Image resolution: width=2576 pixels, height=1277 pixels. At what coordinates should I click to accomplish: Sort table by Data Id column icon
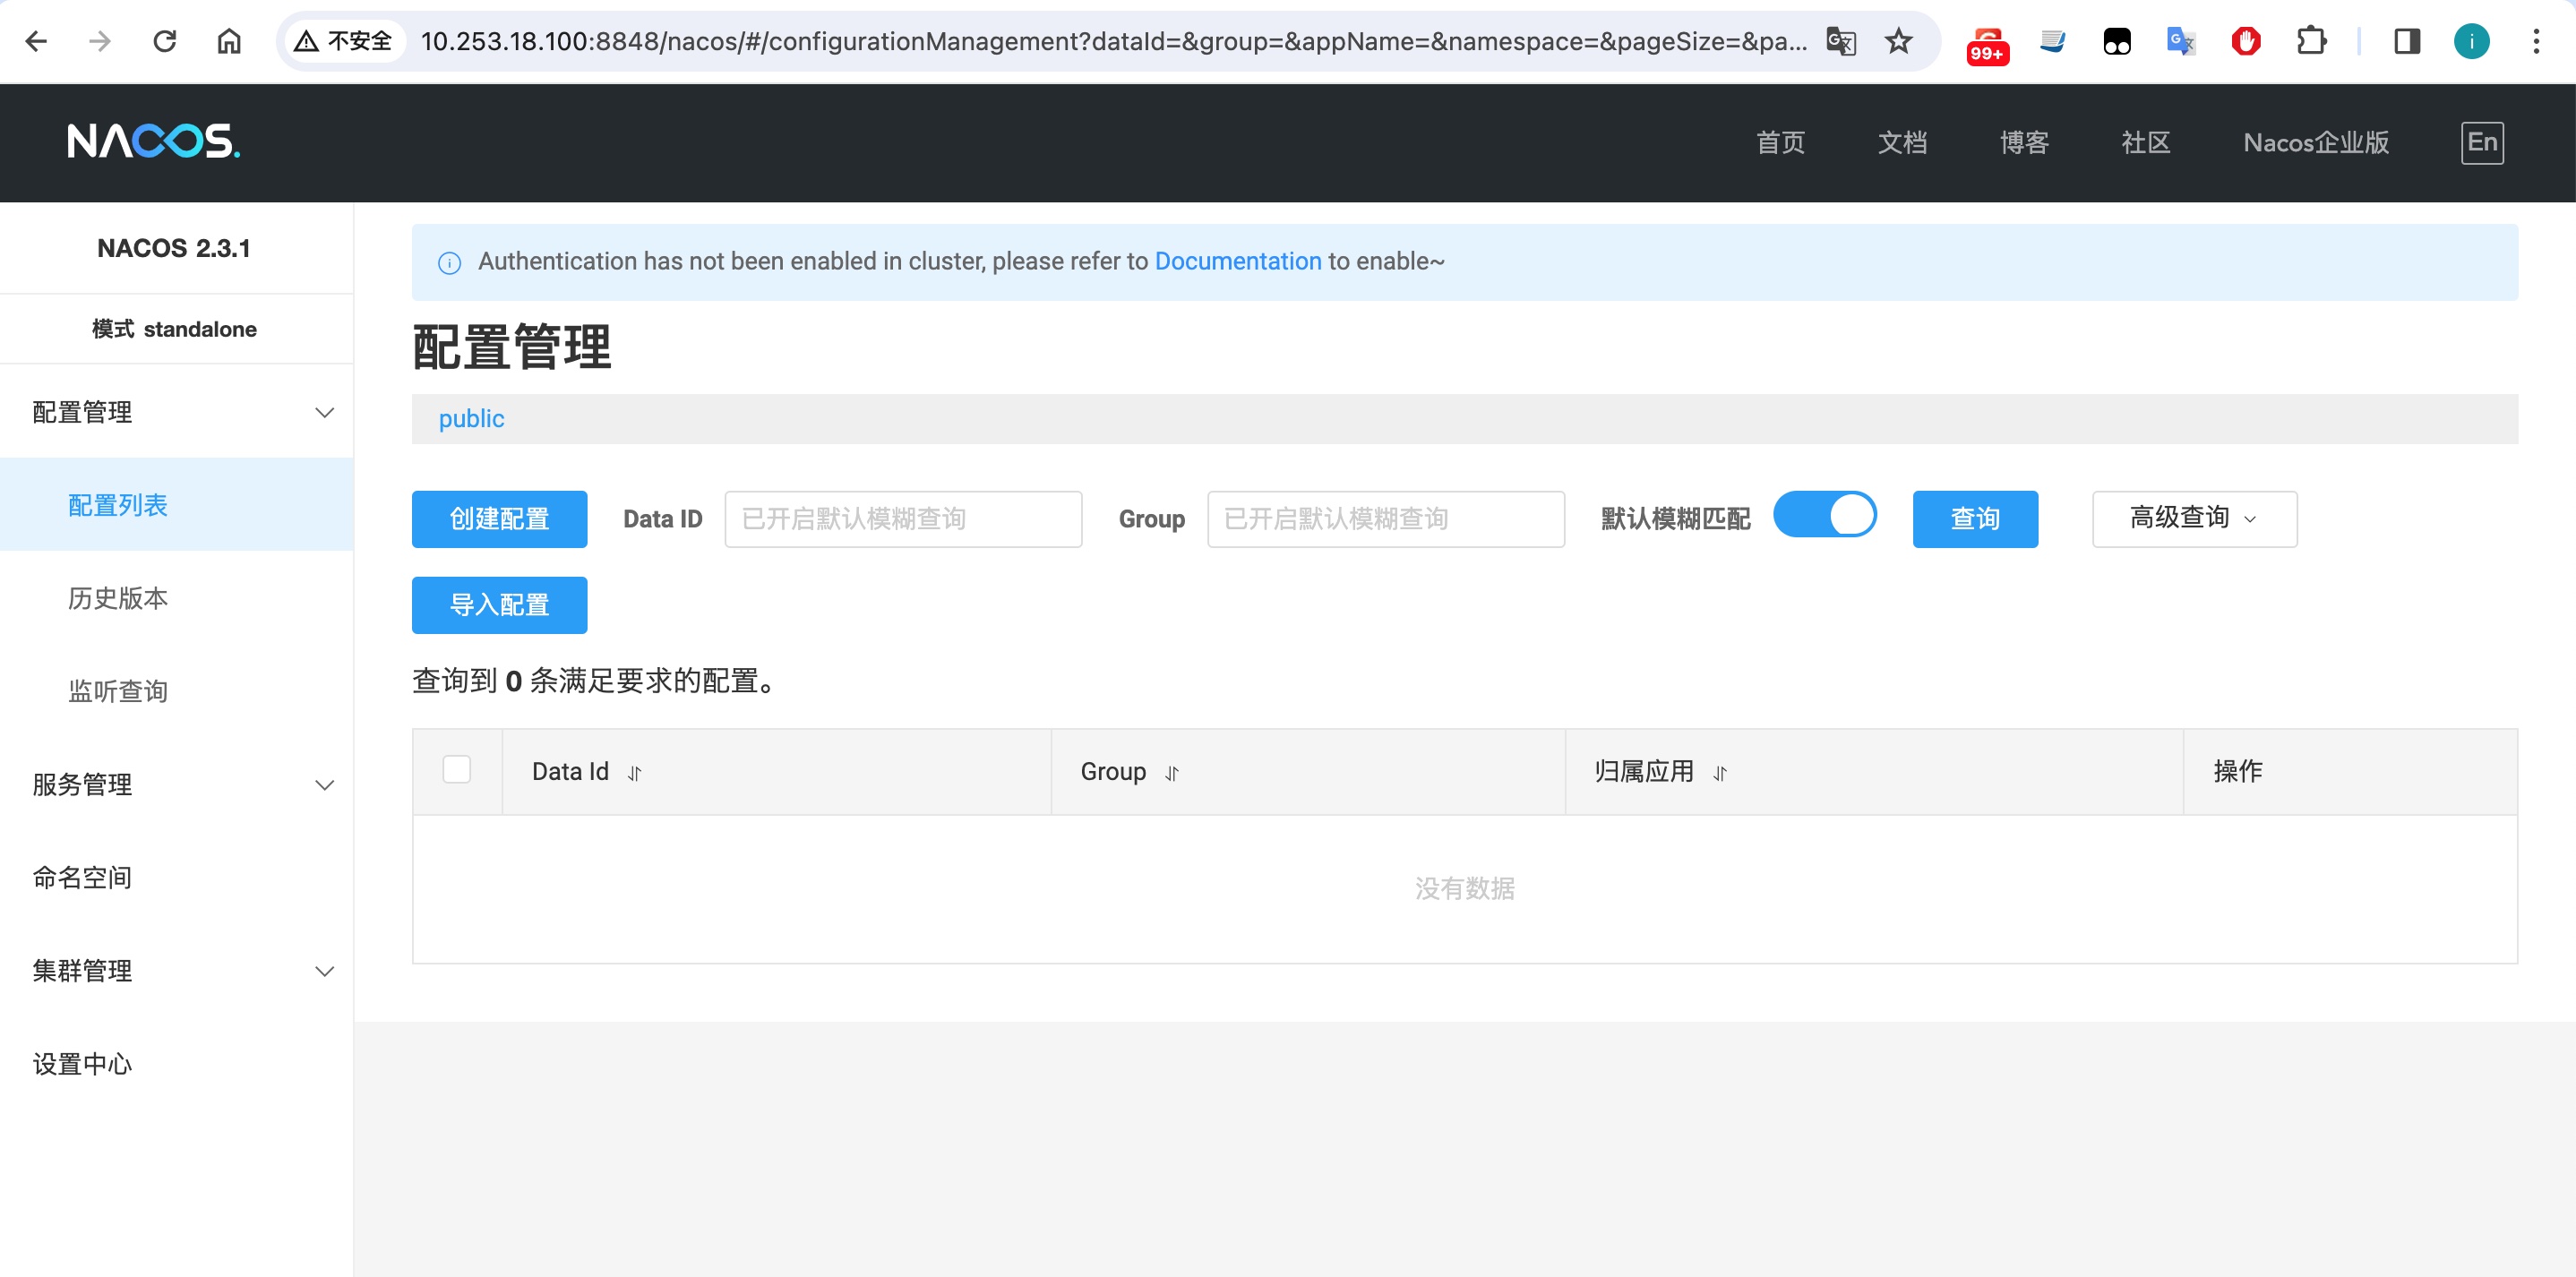635,773
